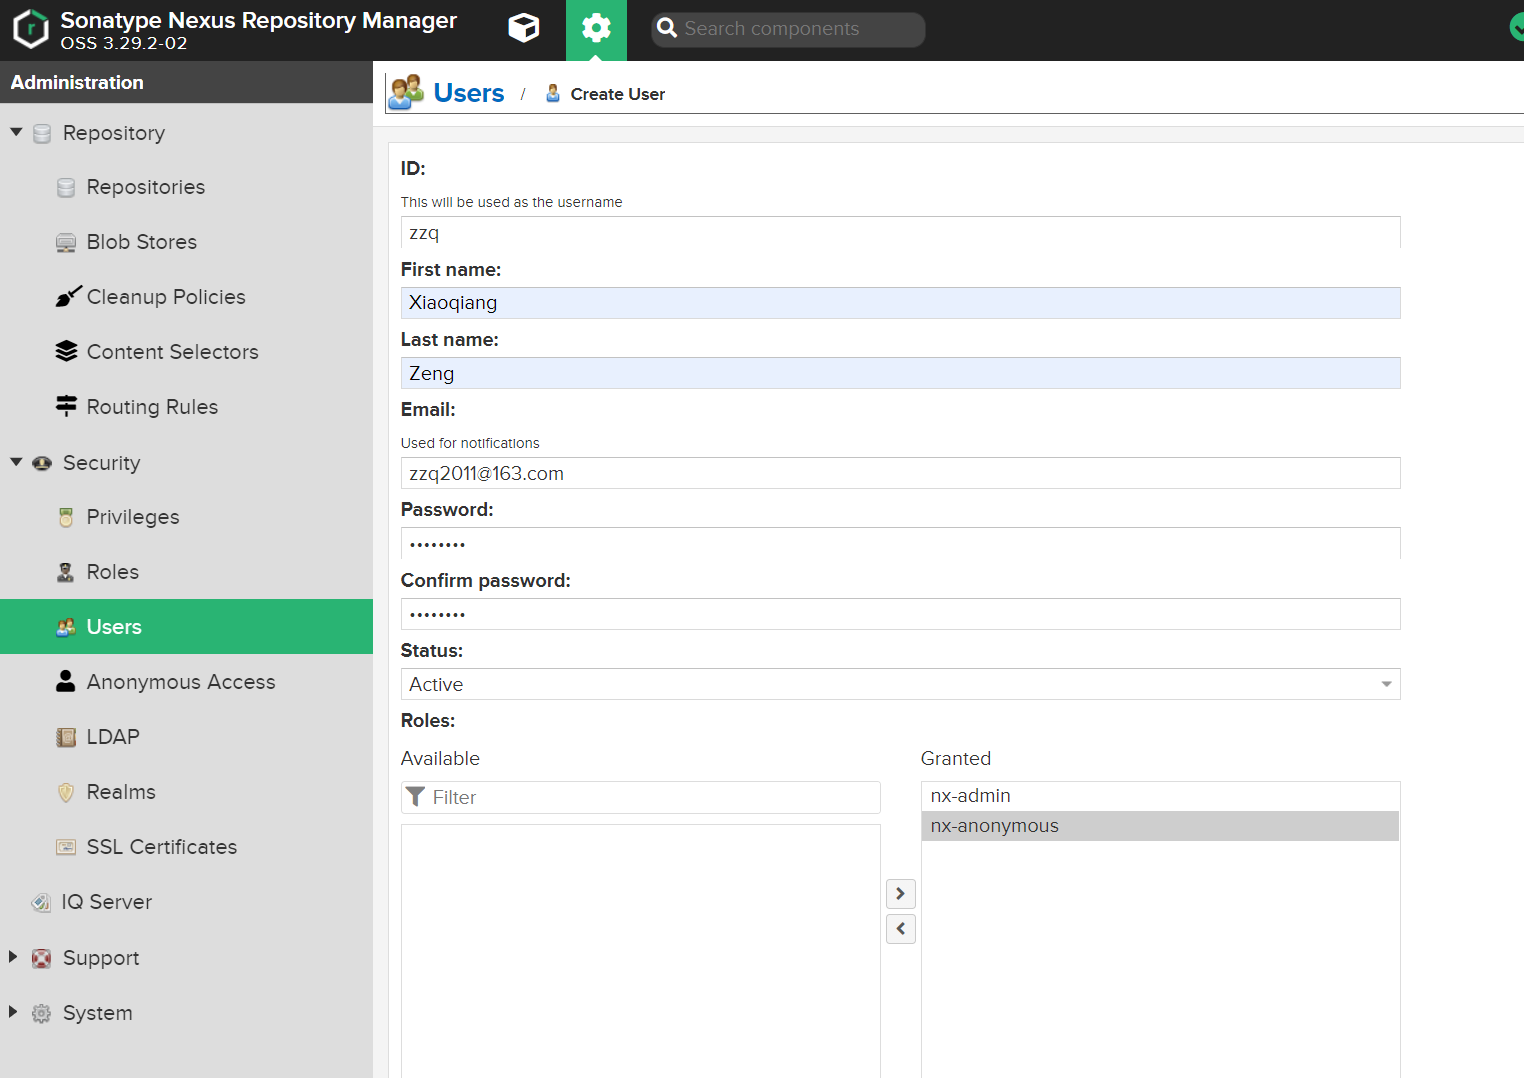The image size is (1524, 1078).
Task: Click the First name field
Action: coord(900,303)
